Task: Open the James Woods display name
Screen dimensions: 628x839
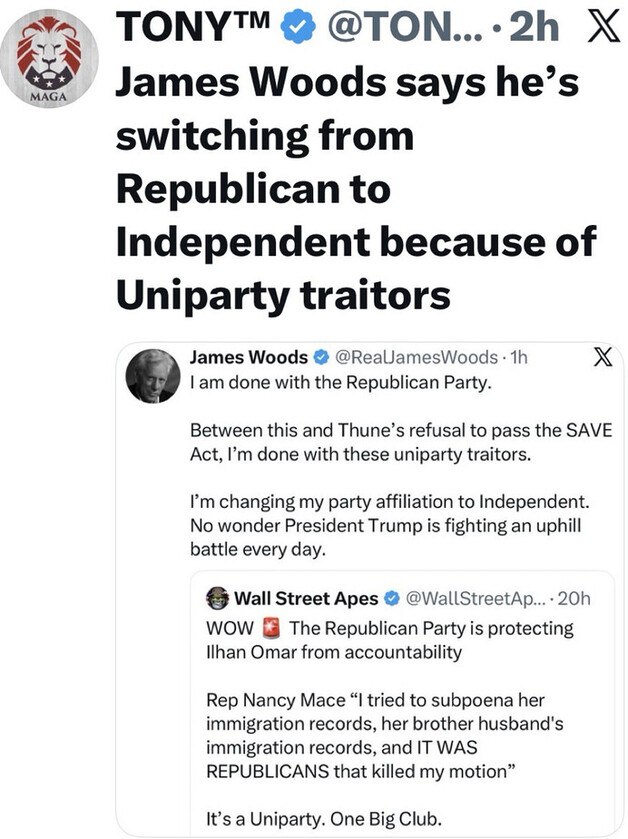Action: coord(248,357)
